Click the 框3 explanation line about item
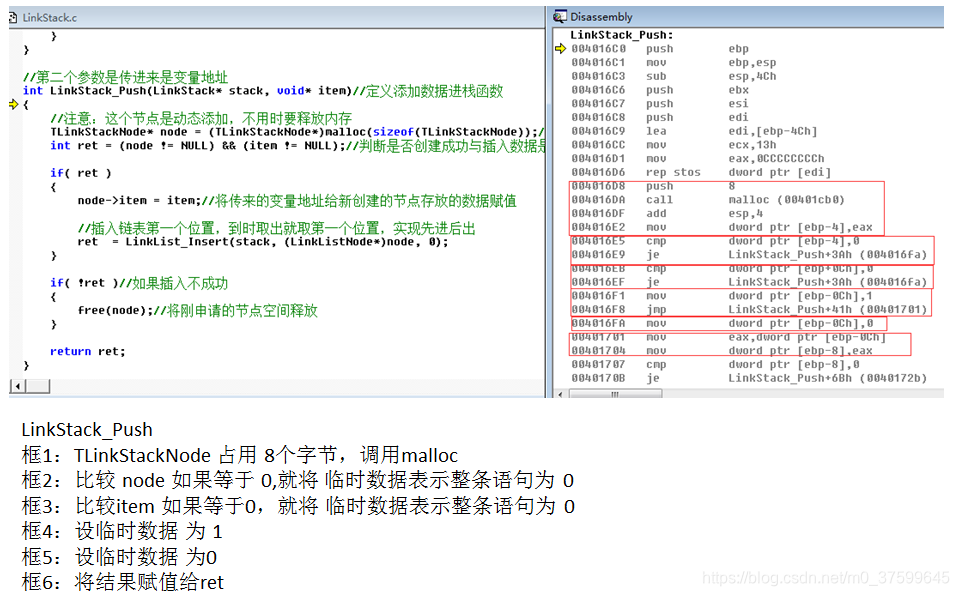Screen dimensions: 959x596 (298, 506)
